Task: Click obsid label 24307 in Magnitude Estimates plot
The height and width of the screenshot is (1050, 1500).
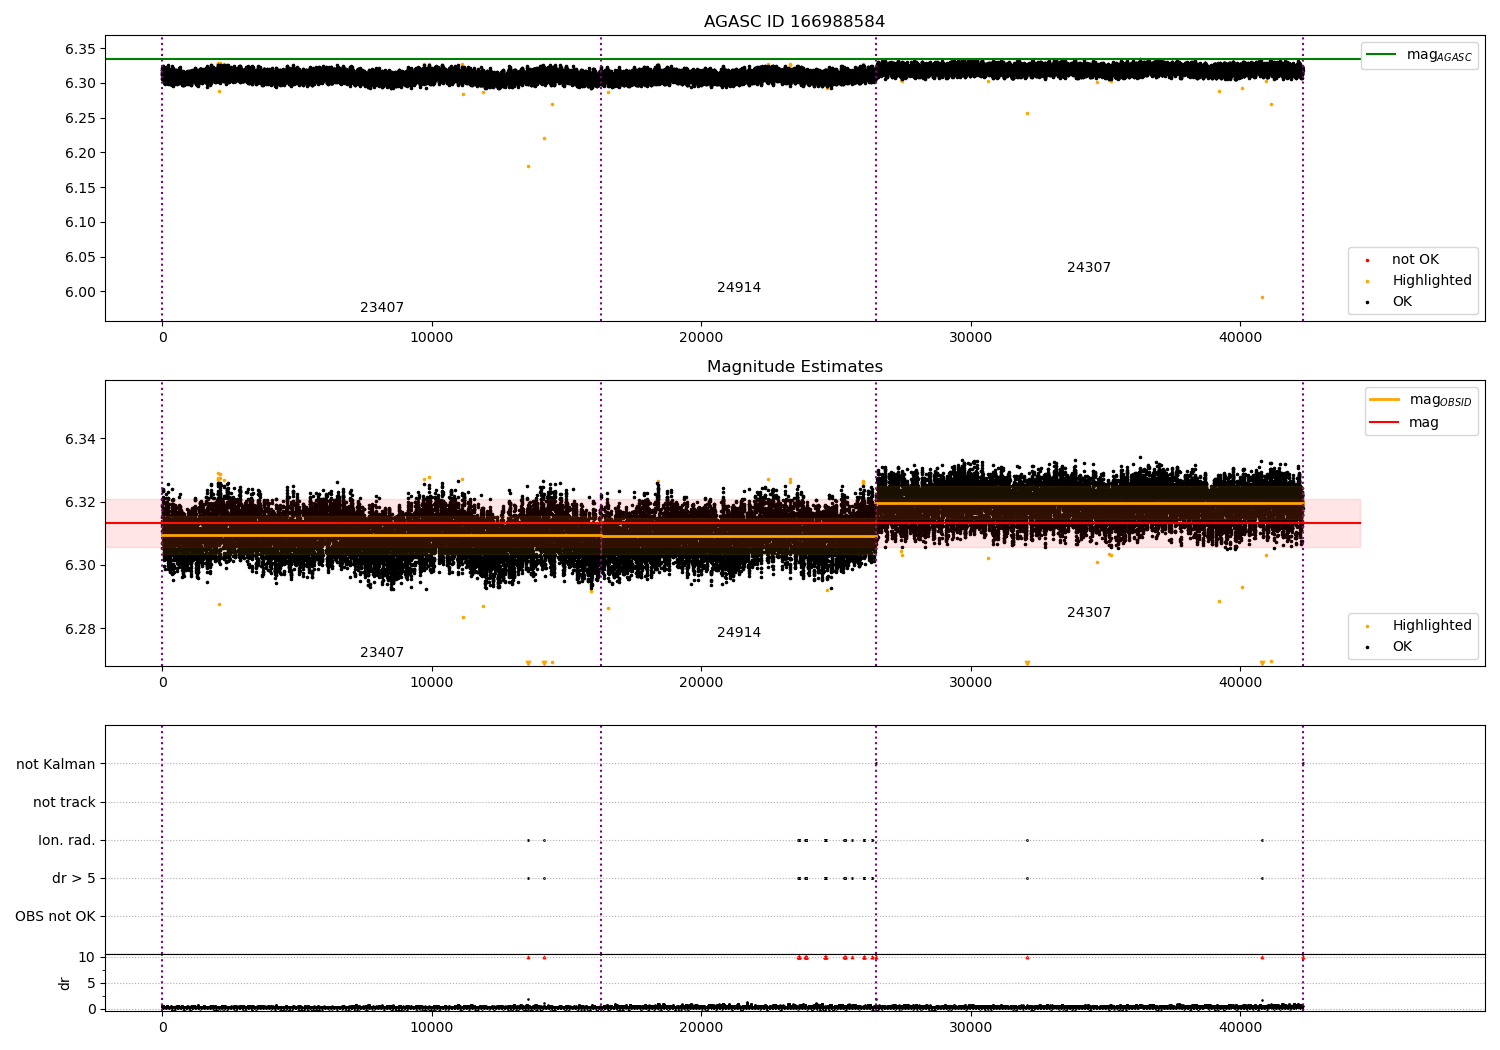Action: click(1089, 613)
